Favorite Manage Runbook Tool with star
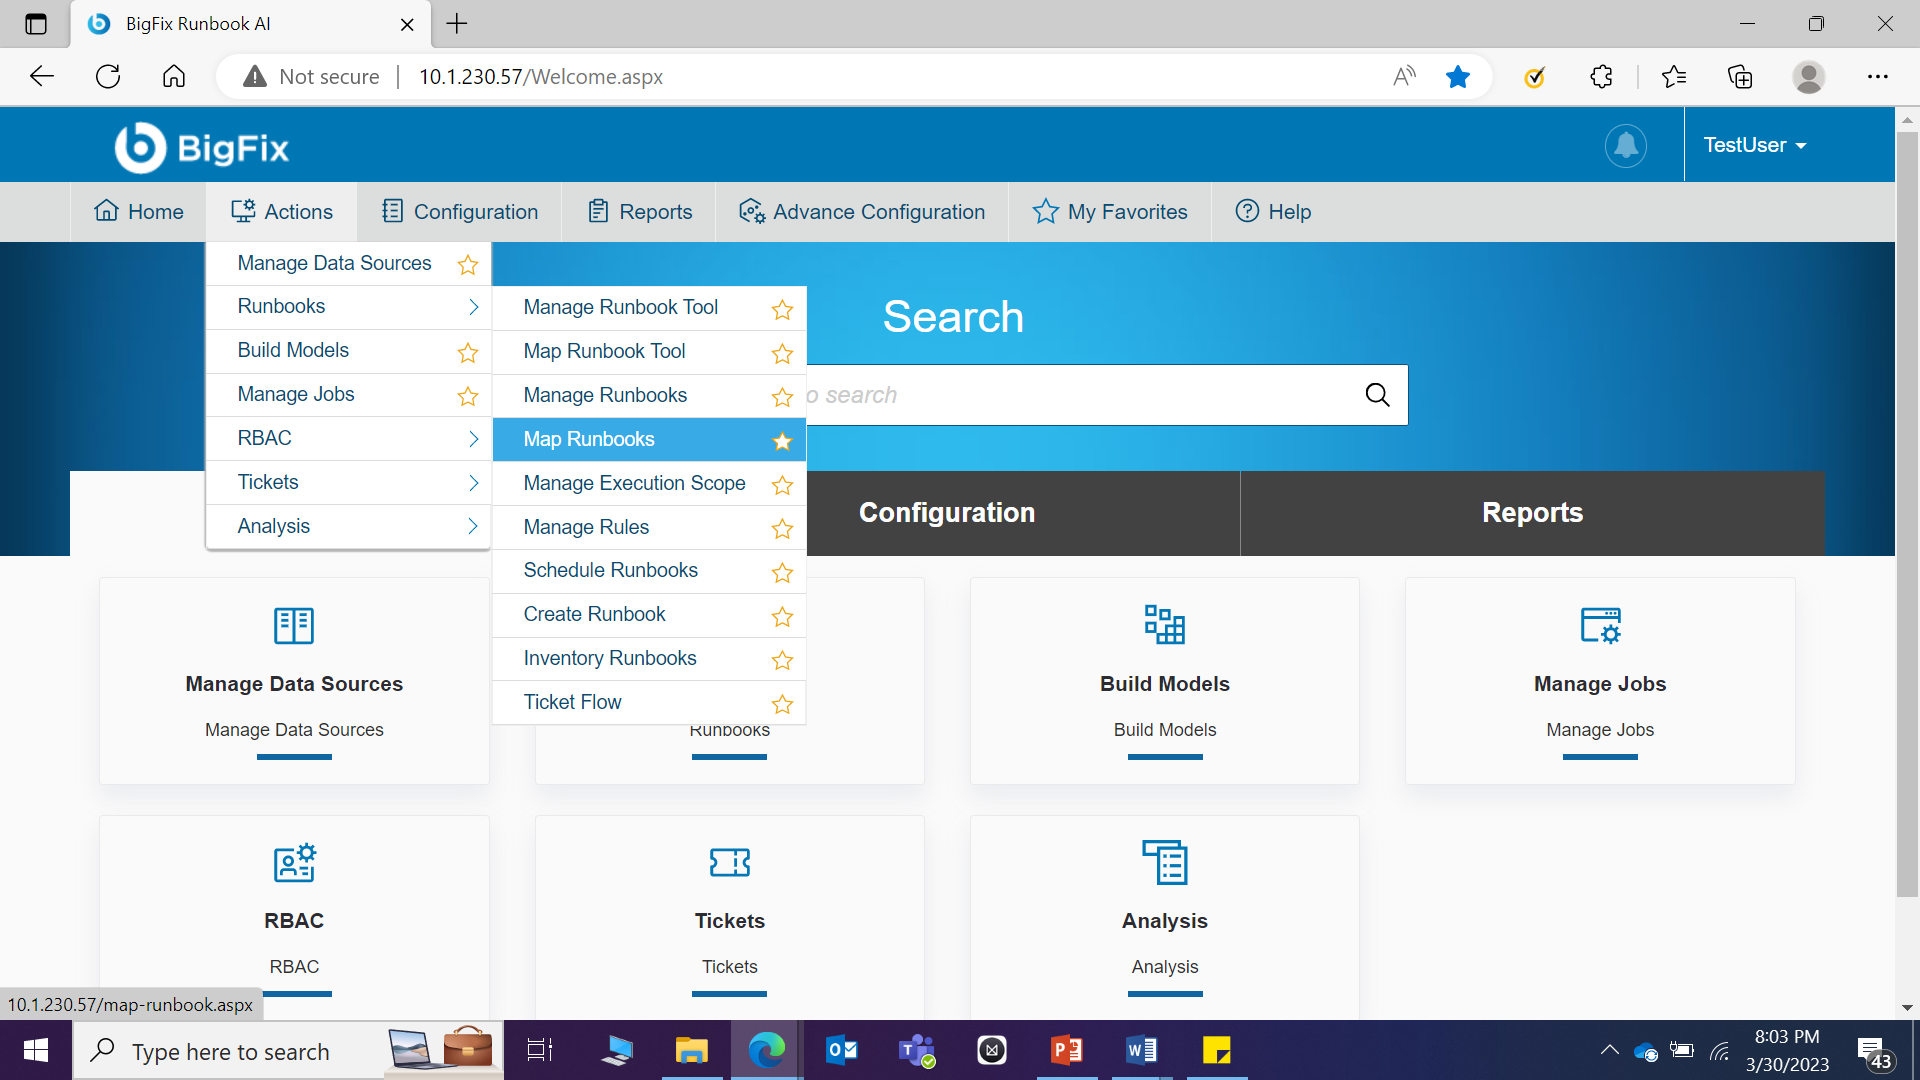The image size is (1920, 1080). pyautogui.click(x=782, y=310)
